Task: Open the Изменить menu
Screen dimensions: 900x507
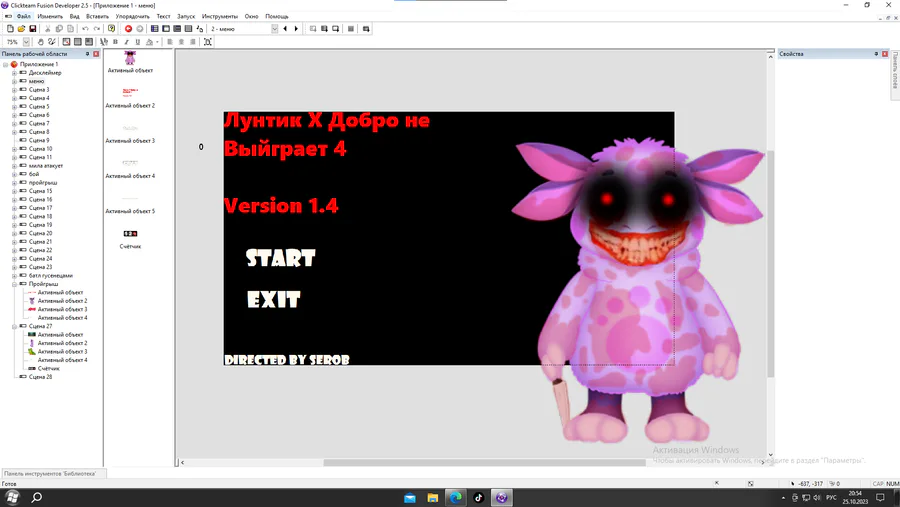Action: pos(50,16)
